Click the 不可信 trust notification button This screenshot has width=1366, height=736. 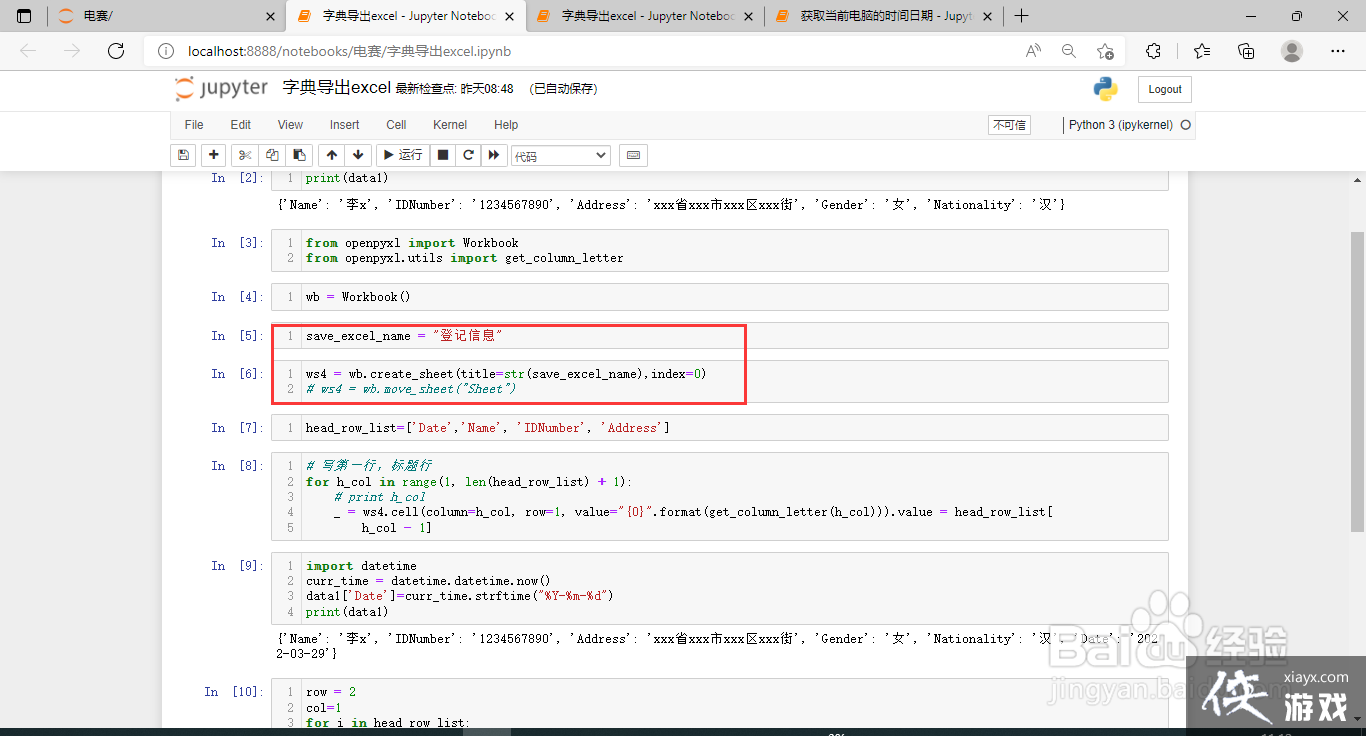(x=1009, y=125)
